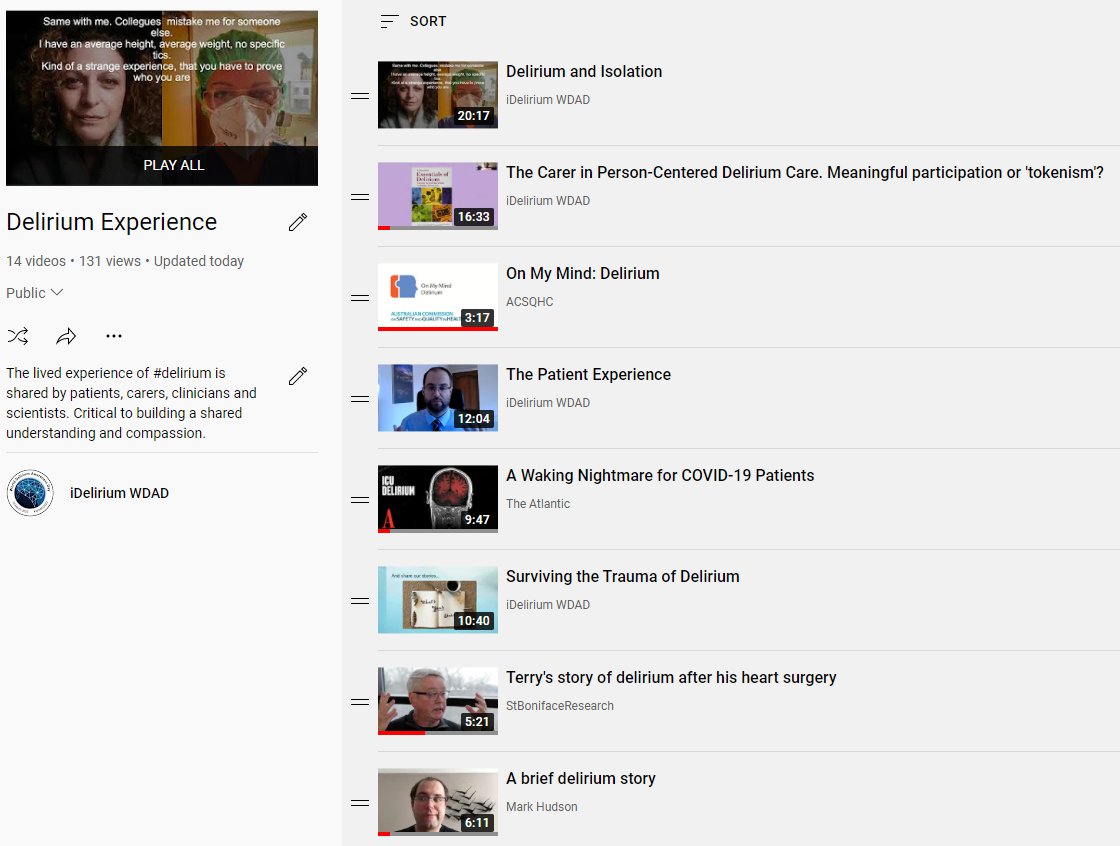The height and width of the screenshot is (846, 1120).
Task: Click the drag handle for 'A brief delirium story'
Action: pyautogui.click(x=359, y=802)
